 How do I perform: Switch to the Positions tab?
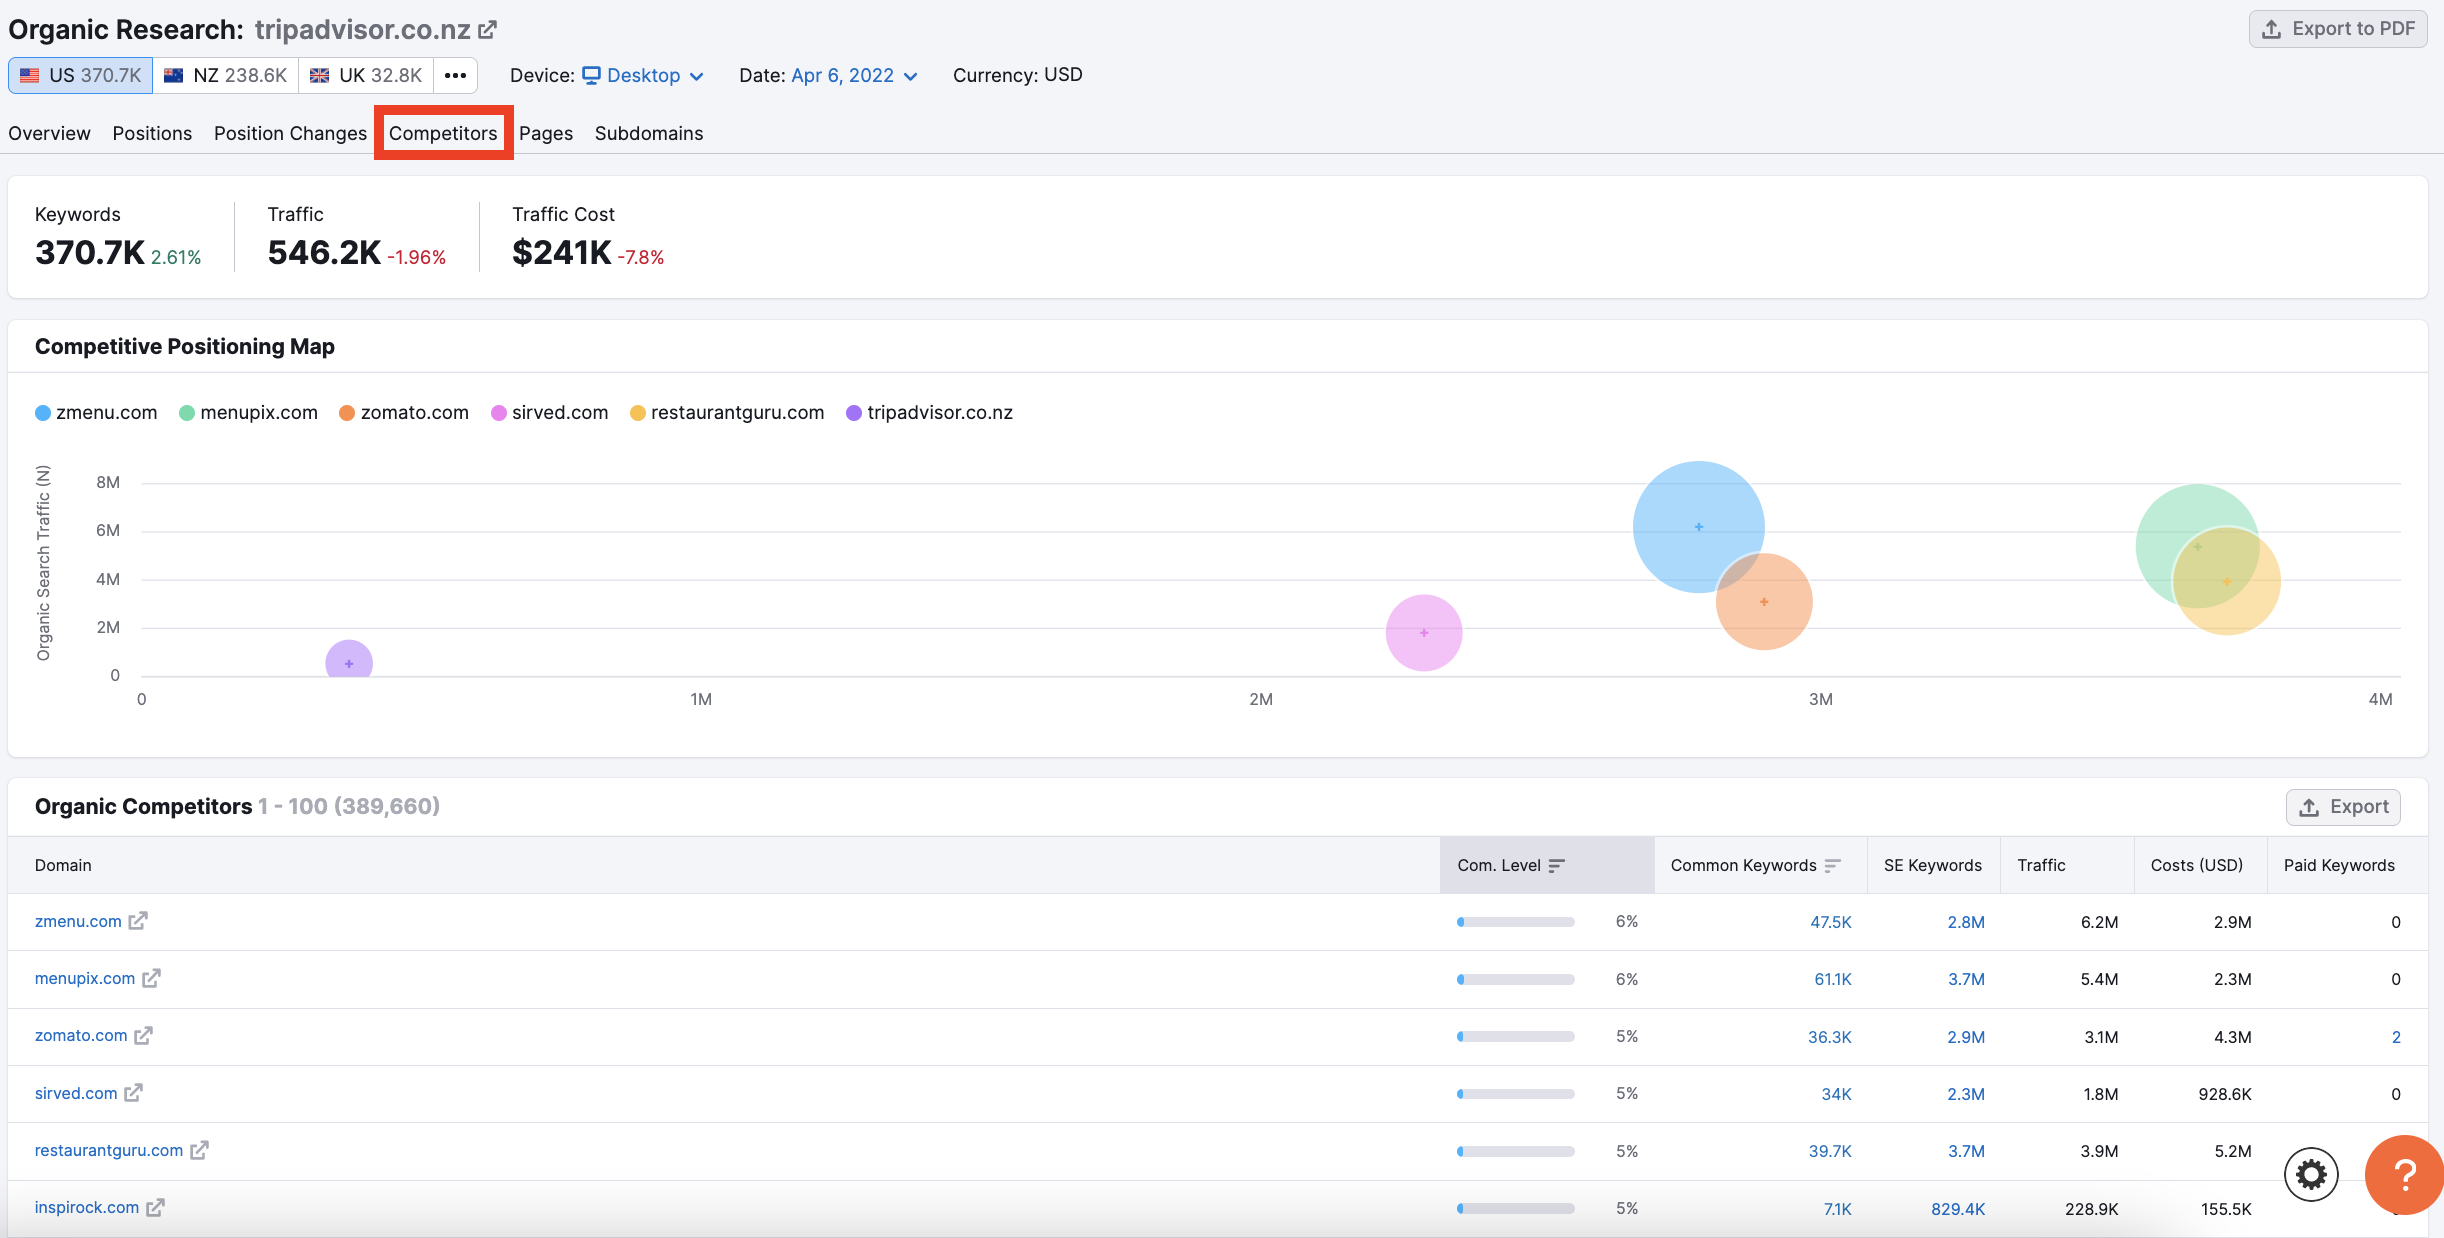(152, 133)
